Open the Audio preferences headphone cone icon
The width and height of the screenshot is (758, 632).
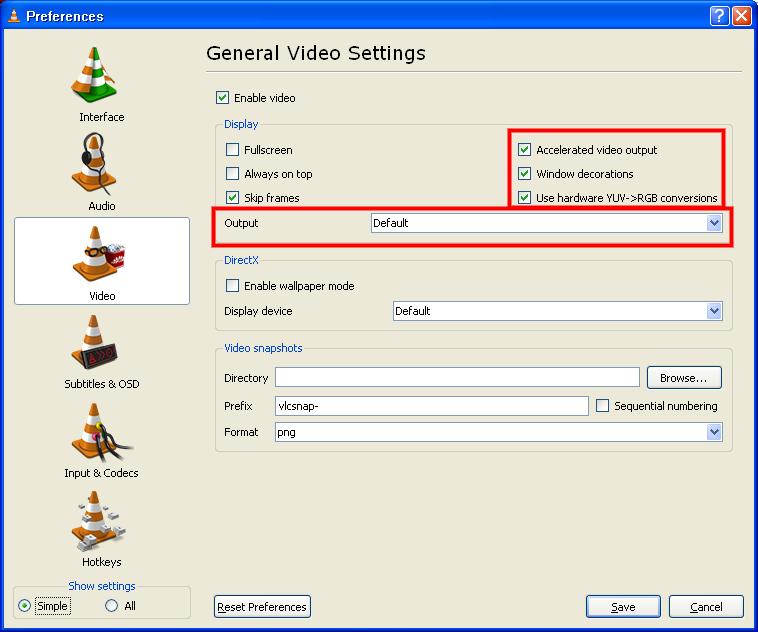pos(94,163)
